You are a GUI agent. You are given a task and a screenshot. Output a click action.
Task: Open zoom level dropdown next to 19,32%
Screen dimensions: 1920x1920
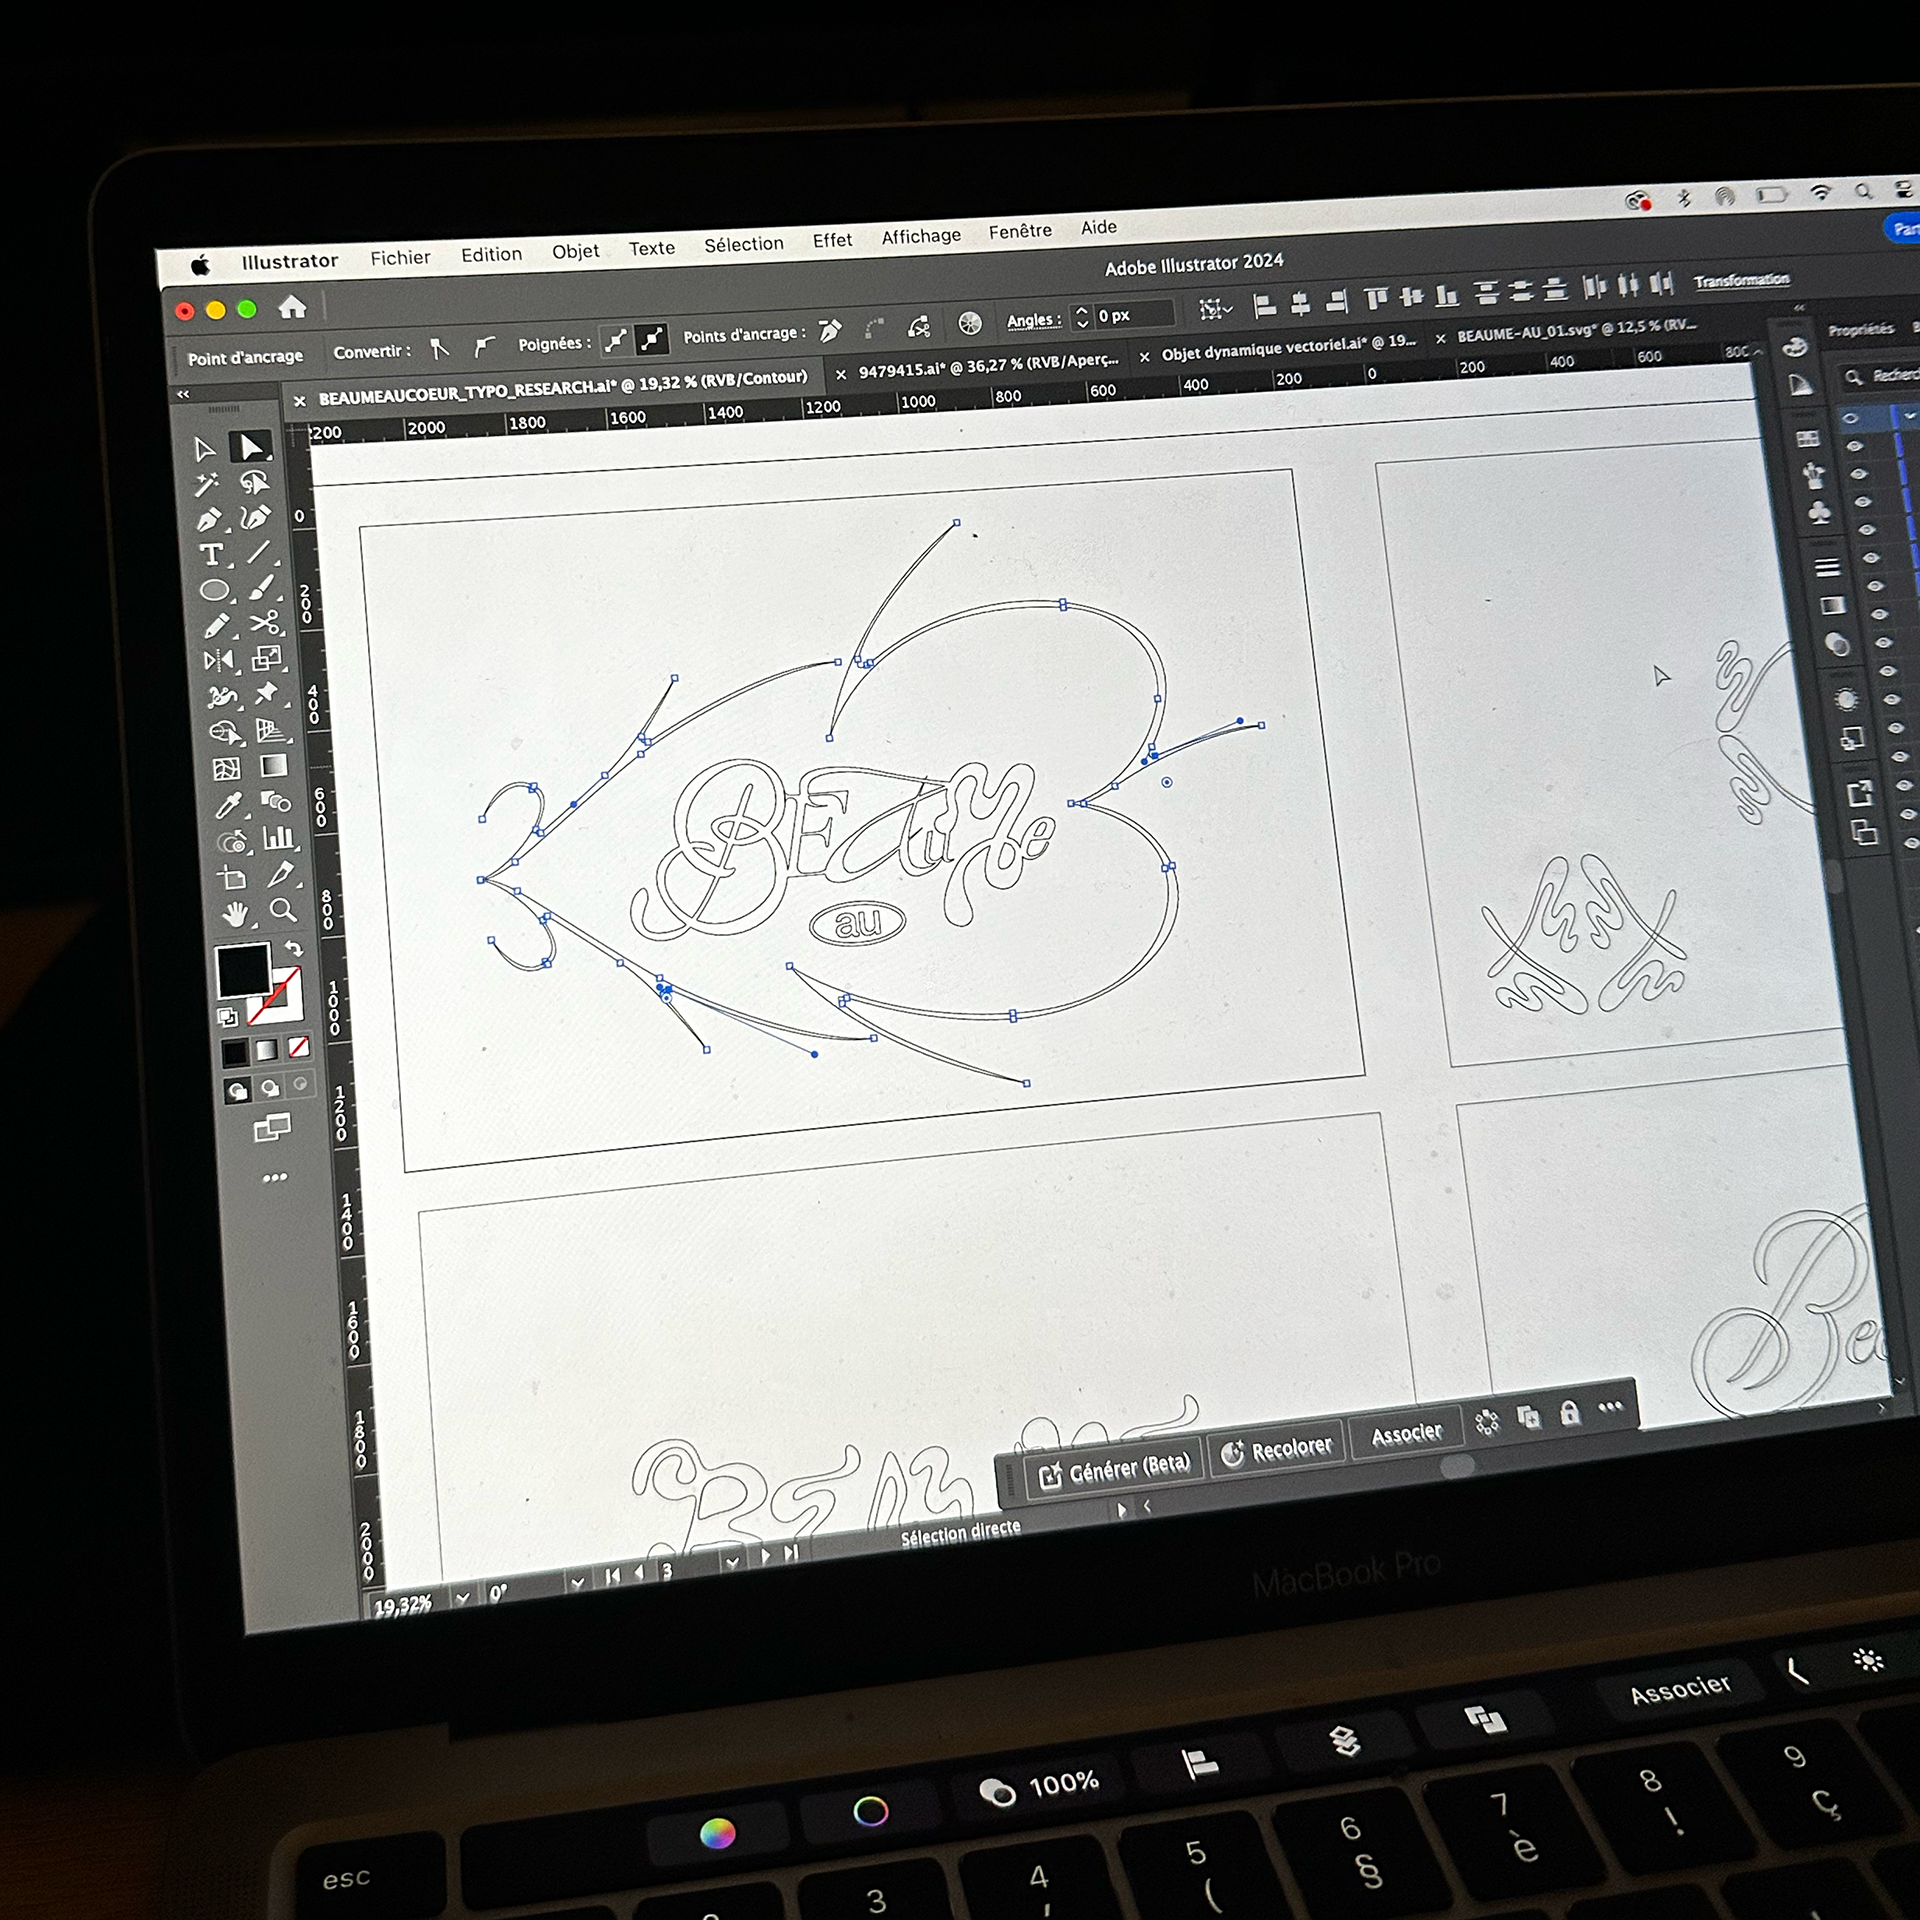tap(462, 1598)
